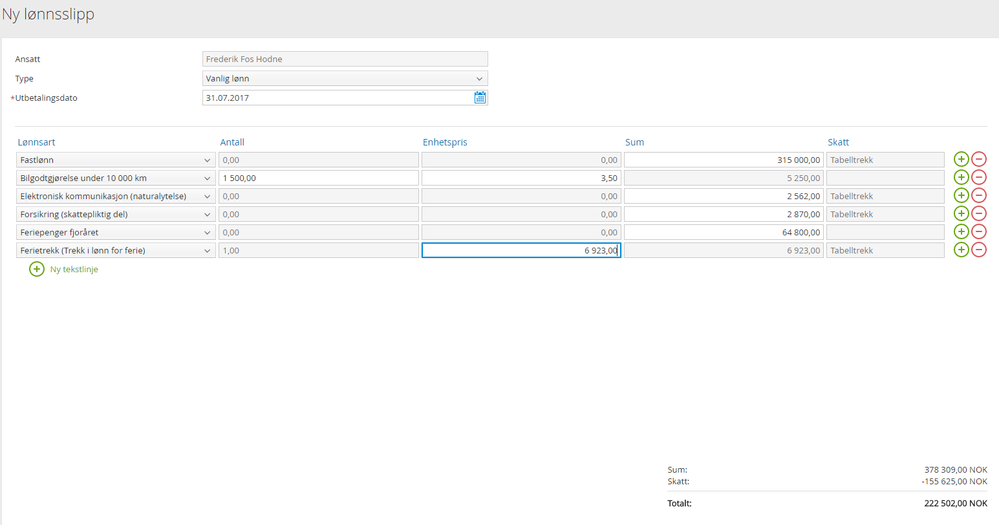The height and width of the screenshot is (525, 999).
Task: Click the Antall field with 1 500,00
Action: [x=318, y=178]
